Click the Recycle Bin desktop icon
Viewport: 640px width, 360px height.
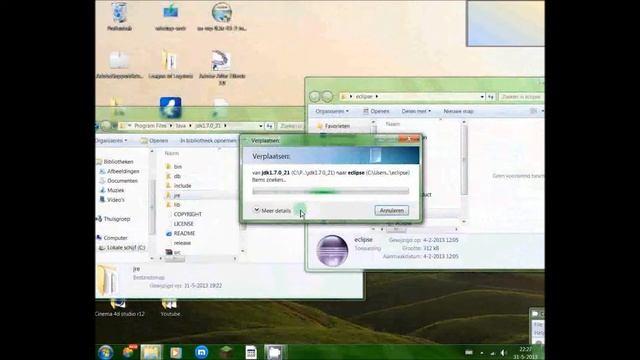click(119, 16)
